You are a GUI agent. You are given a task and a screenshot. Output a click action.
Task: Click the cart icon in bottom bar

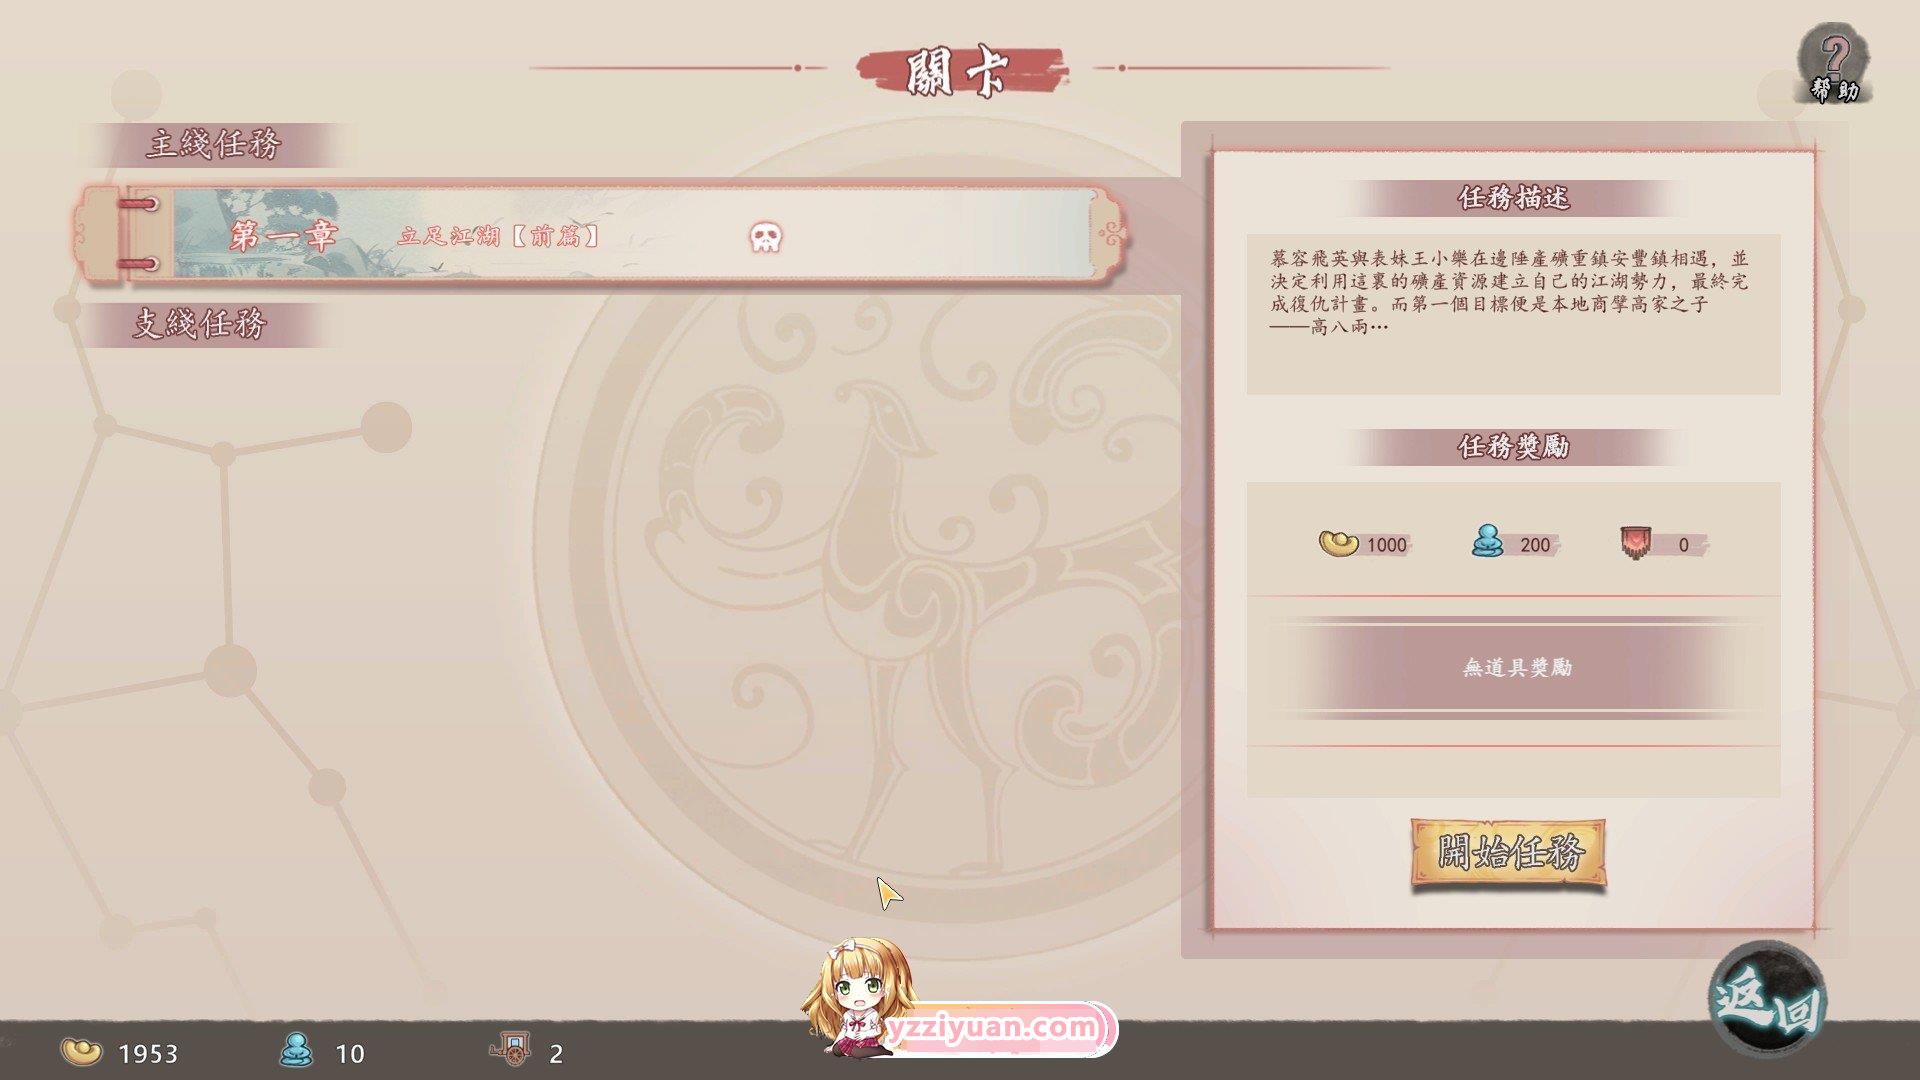pyautogui.click(x=511, y=1049)
